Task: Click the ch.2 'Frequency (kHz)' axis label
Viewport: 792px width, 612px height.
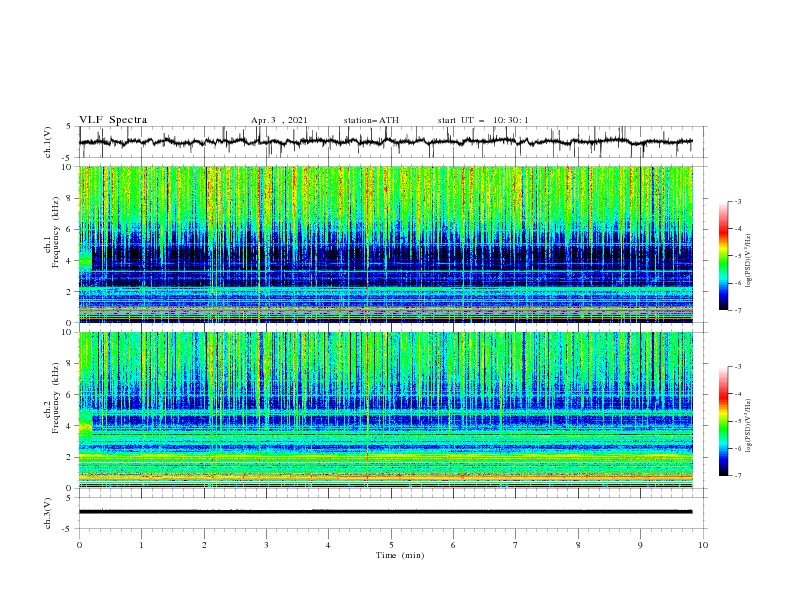Action: (56, 397)
